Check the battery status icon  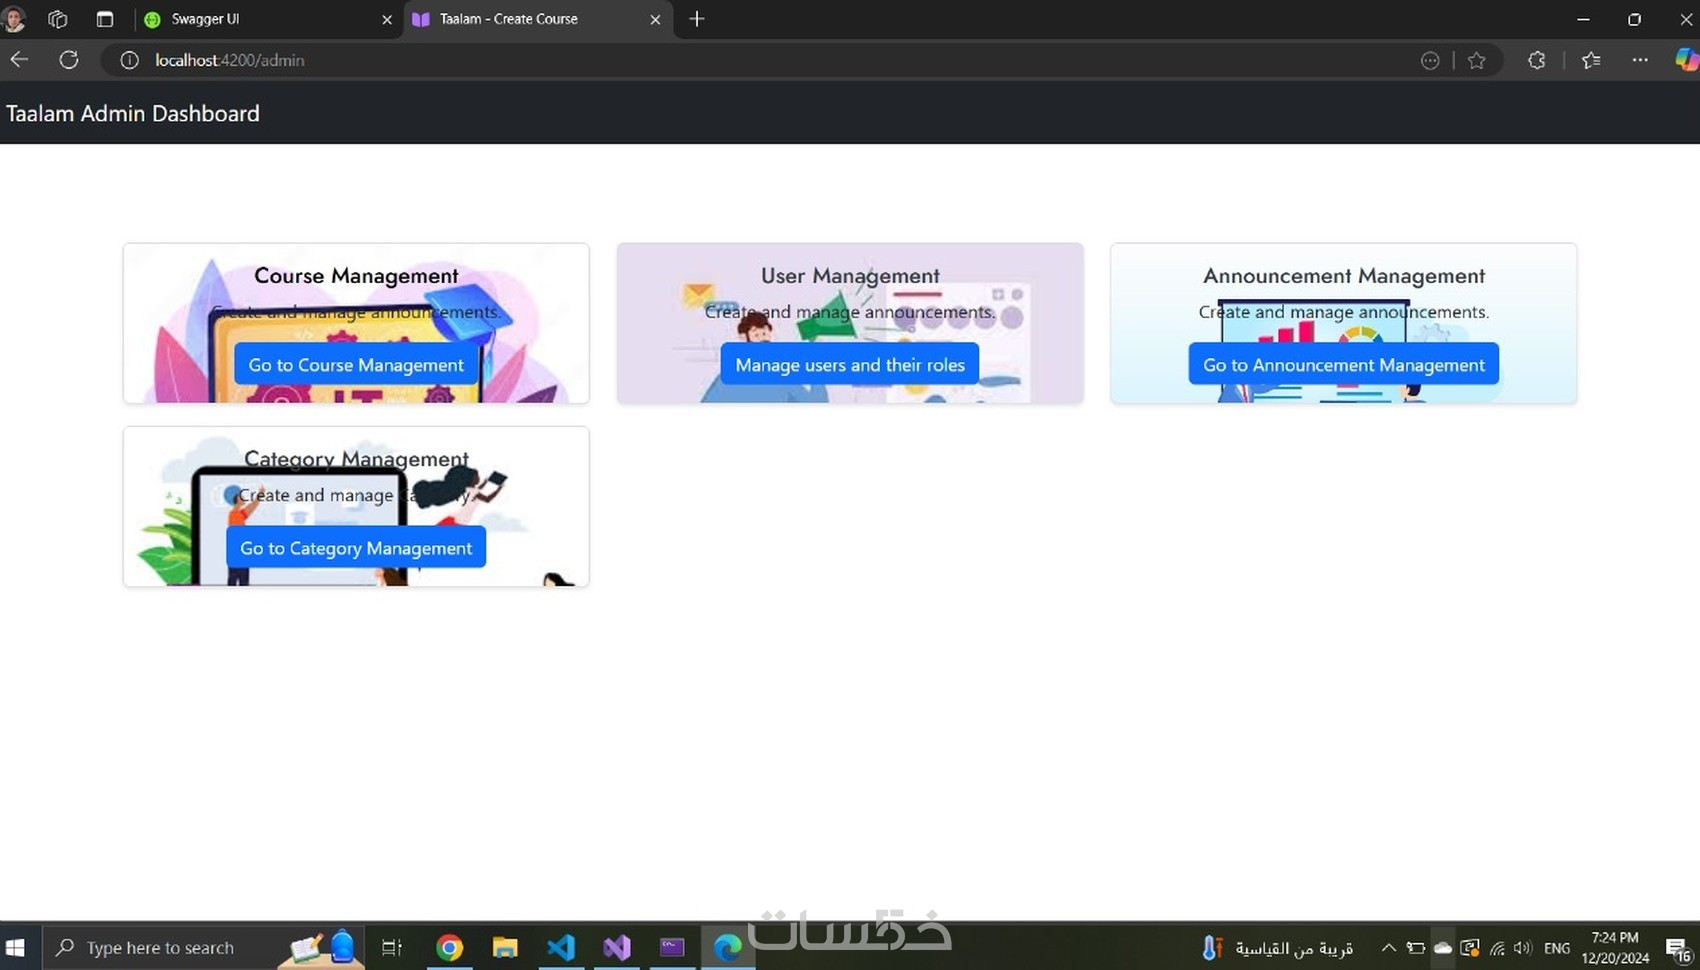click(x=1415, y=947)
